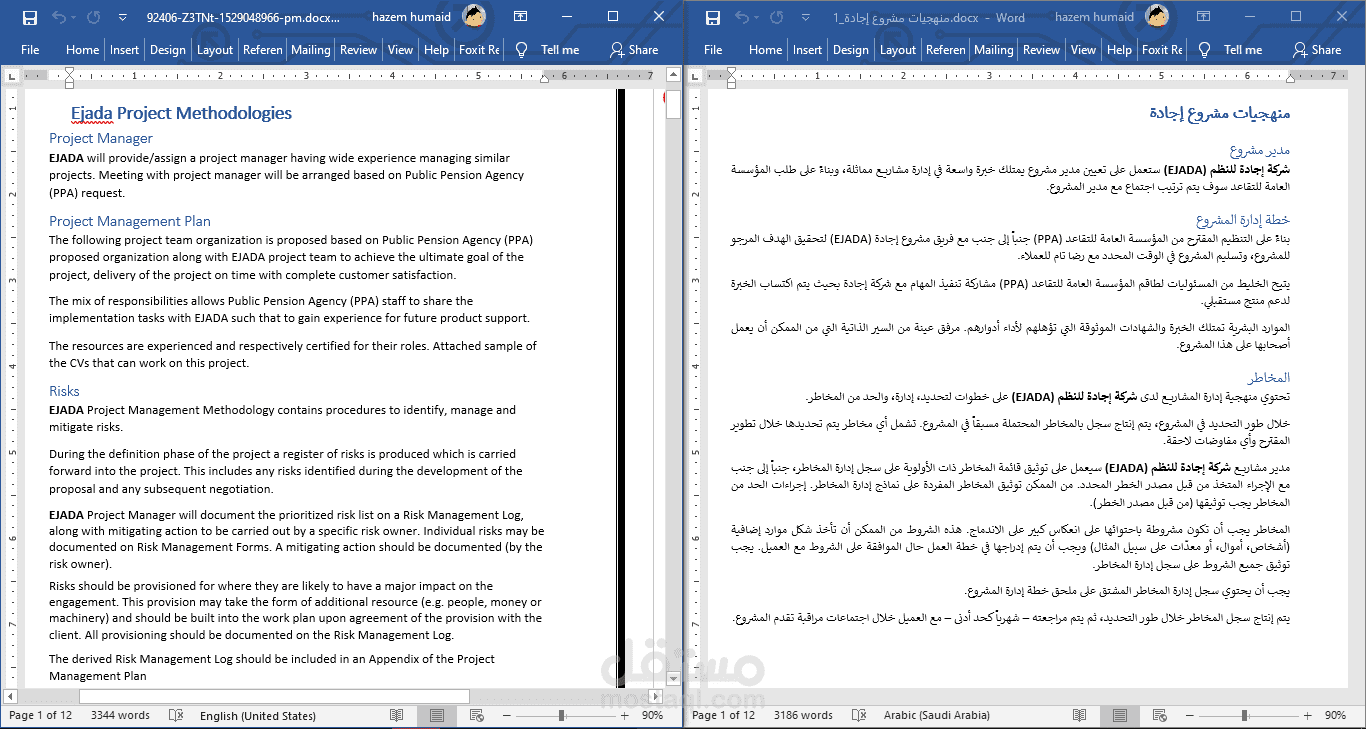Screen dimensions: 1366x729
Task: Share the English document from the left window
Action: coord(634,49)
